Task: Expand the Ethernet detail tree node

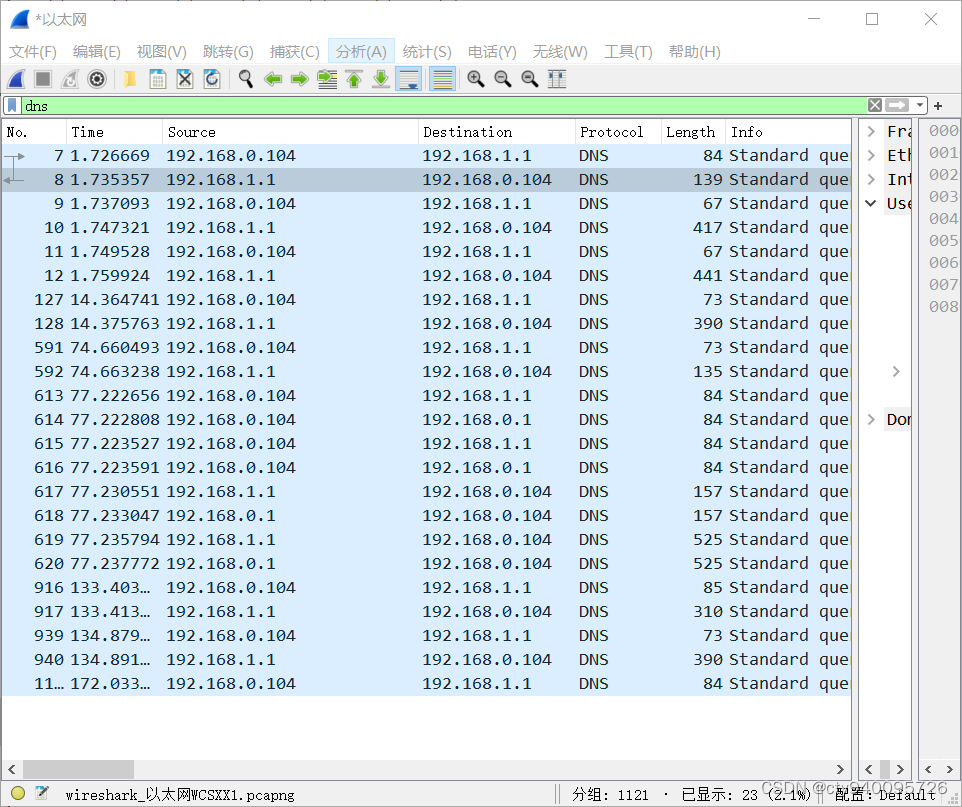Action: (x=871, y=155)
